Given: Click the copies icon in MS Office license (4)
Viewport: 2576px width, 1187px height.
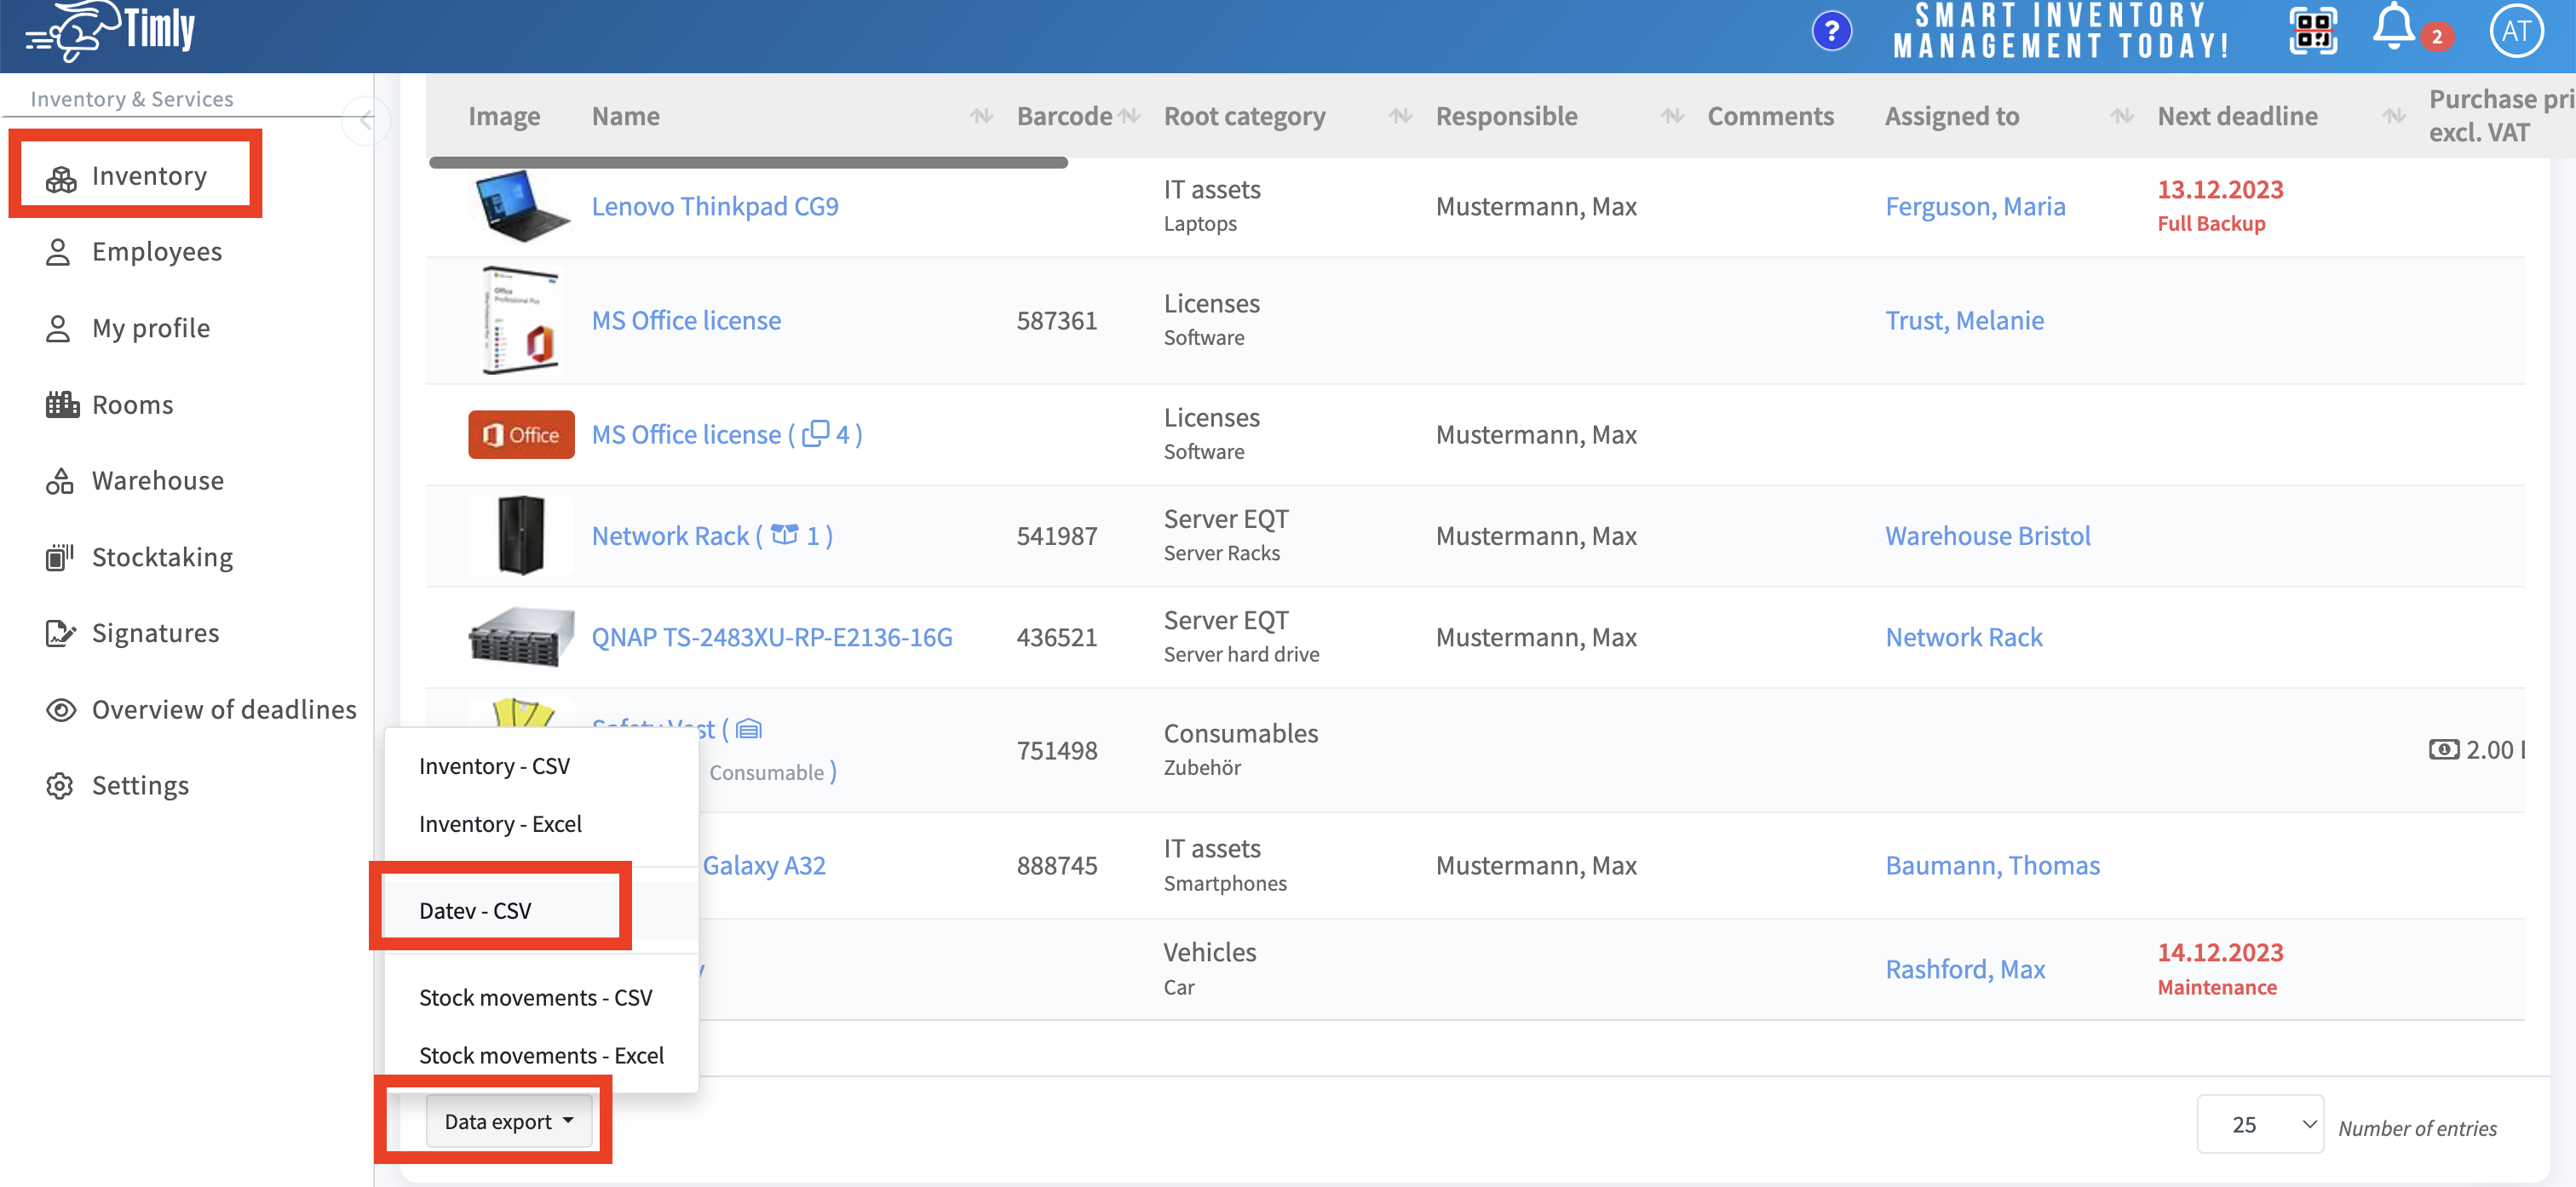Looking at the screenshot, I should point(815,433).
